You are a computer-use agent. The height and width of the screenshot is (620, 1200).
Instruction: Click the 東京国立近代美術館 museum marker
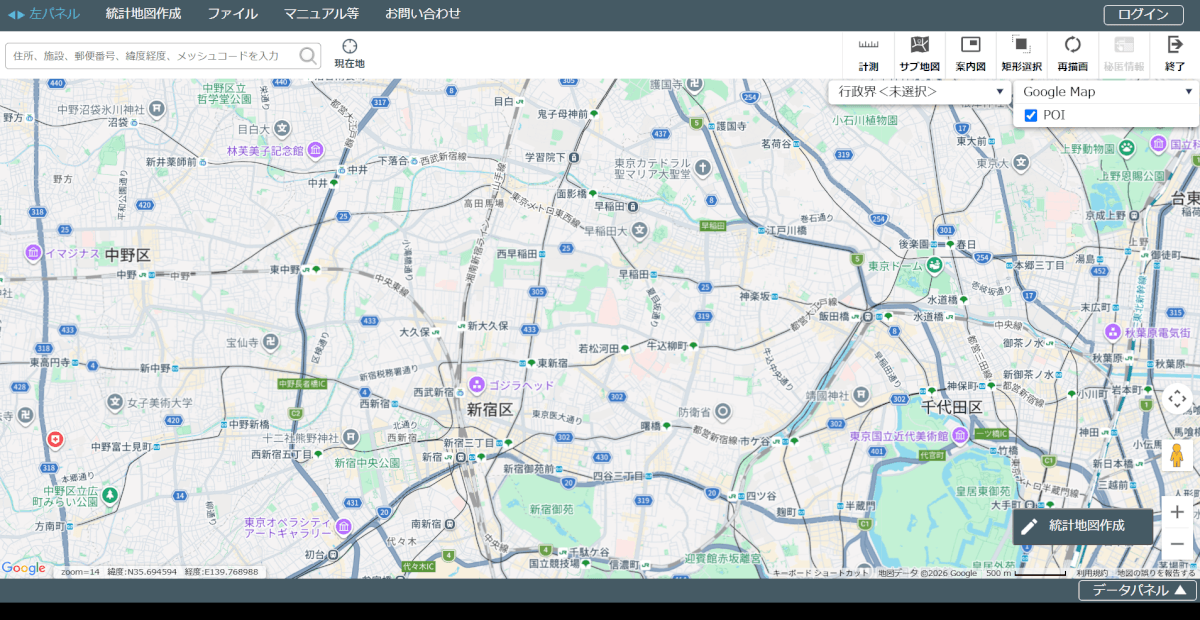click(960, 436)
